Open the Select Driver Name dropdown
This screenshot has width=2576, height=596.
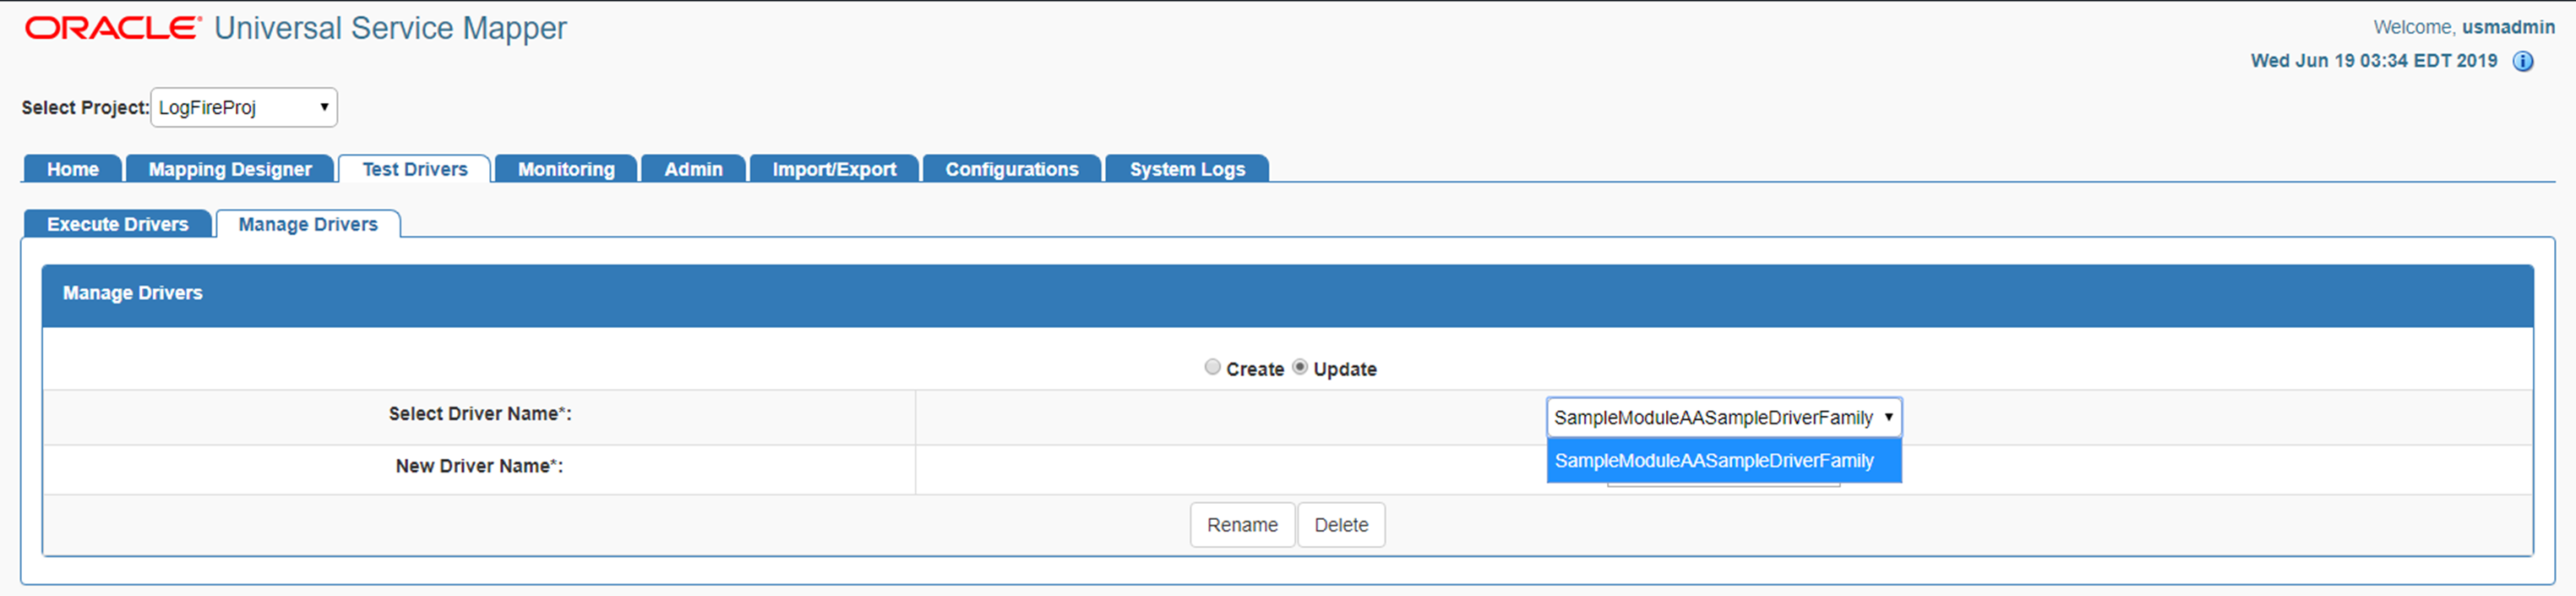(1723, 417)
